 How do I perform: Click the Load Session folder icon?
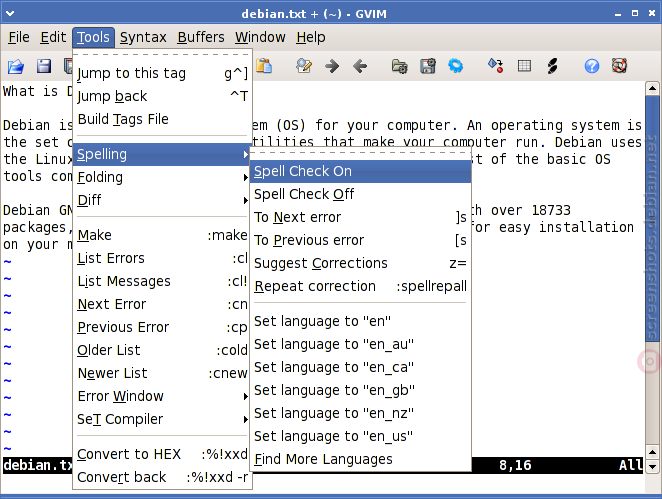point(399,66)
